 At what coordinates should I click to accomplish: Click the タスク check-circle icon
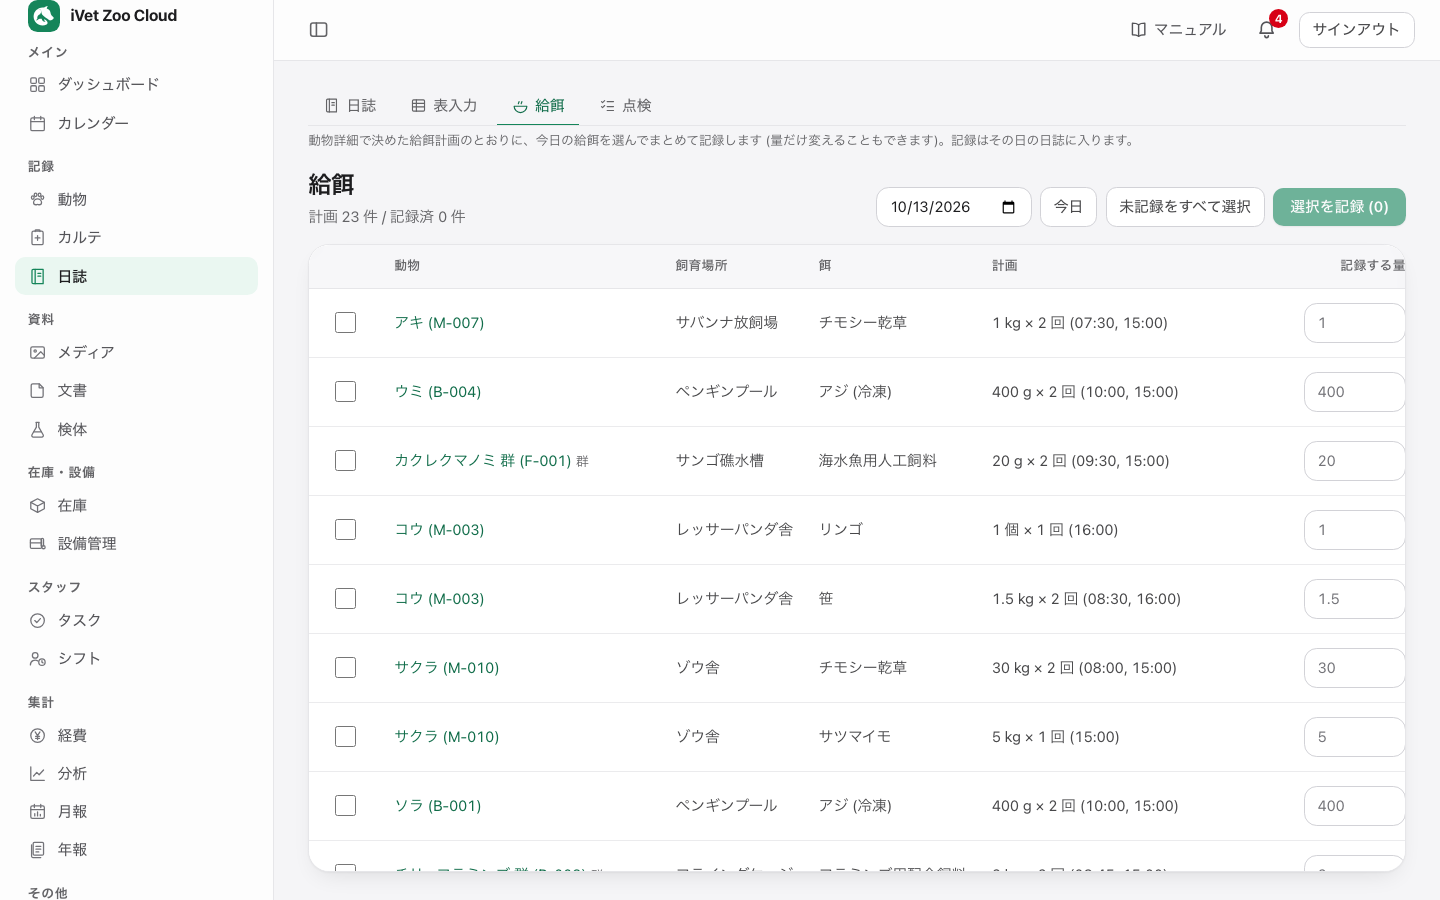tap(38, 620)
